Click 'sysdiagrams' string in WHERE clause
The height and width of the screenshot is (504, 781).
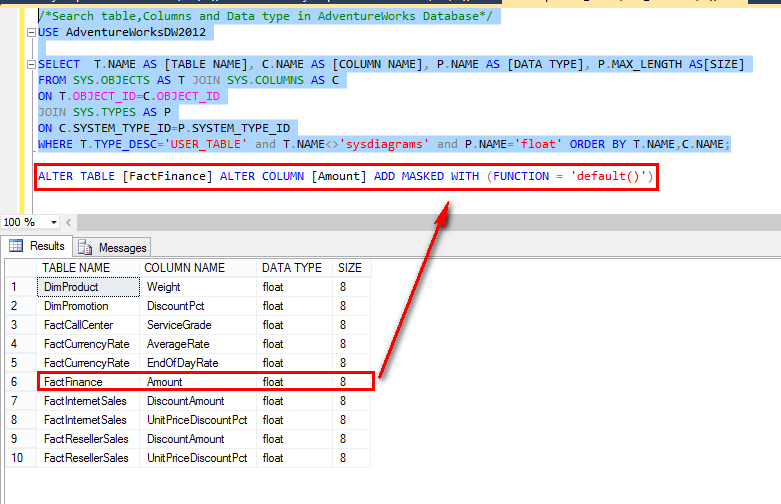click(384, 144)
